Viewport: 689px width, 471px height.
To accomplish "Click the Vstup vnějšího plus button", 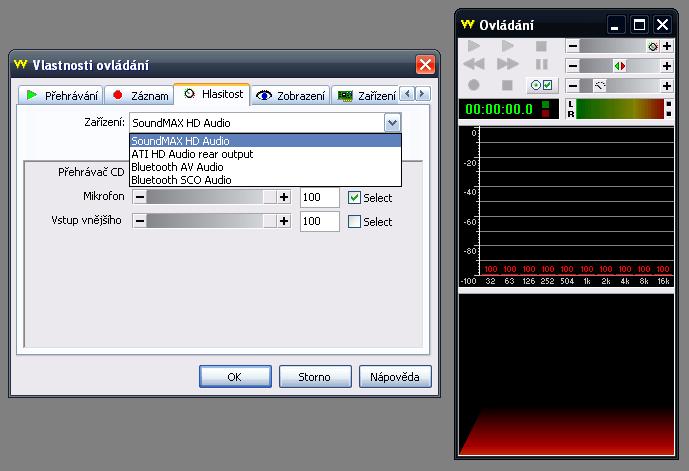I will pyautogui.click(x=284, y=221).
